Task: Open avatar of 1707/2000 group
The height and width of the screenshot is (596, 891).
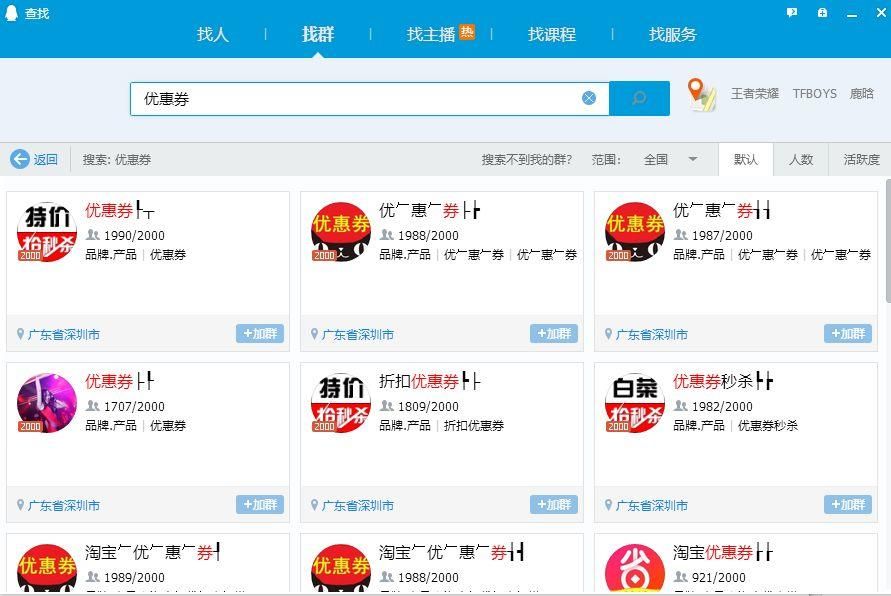Action: pos(47,403)
